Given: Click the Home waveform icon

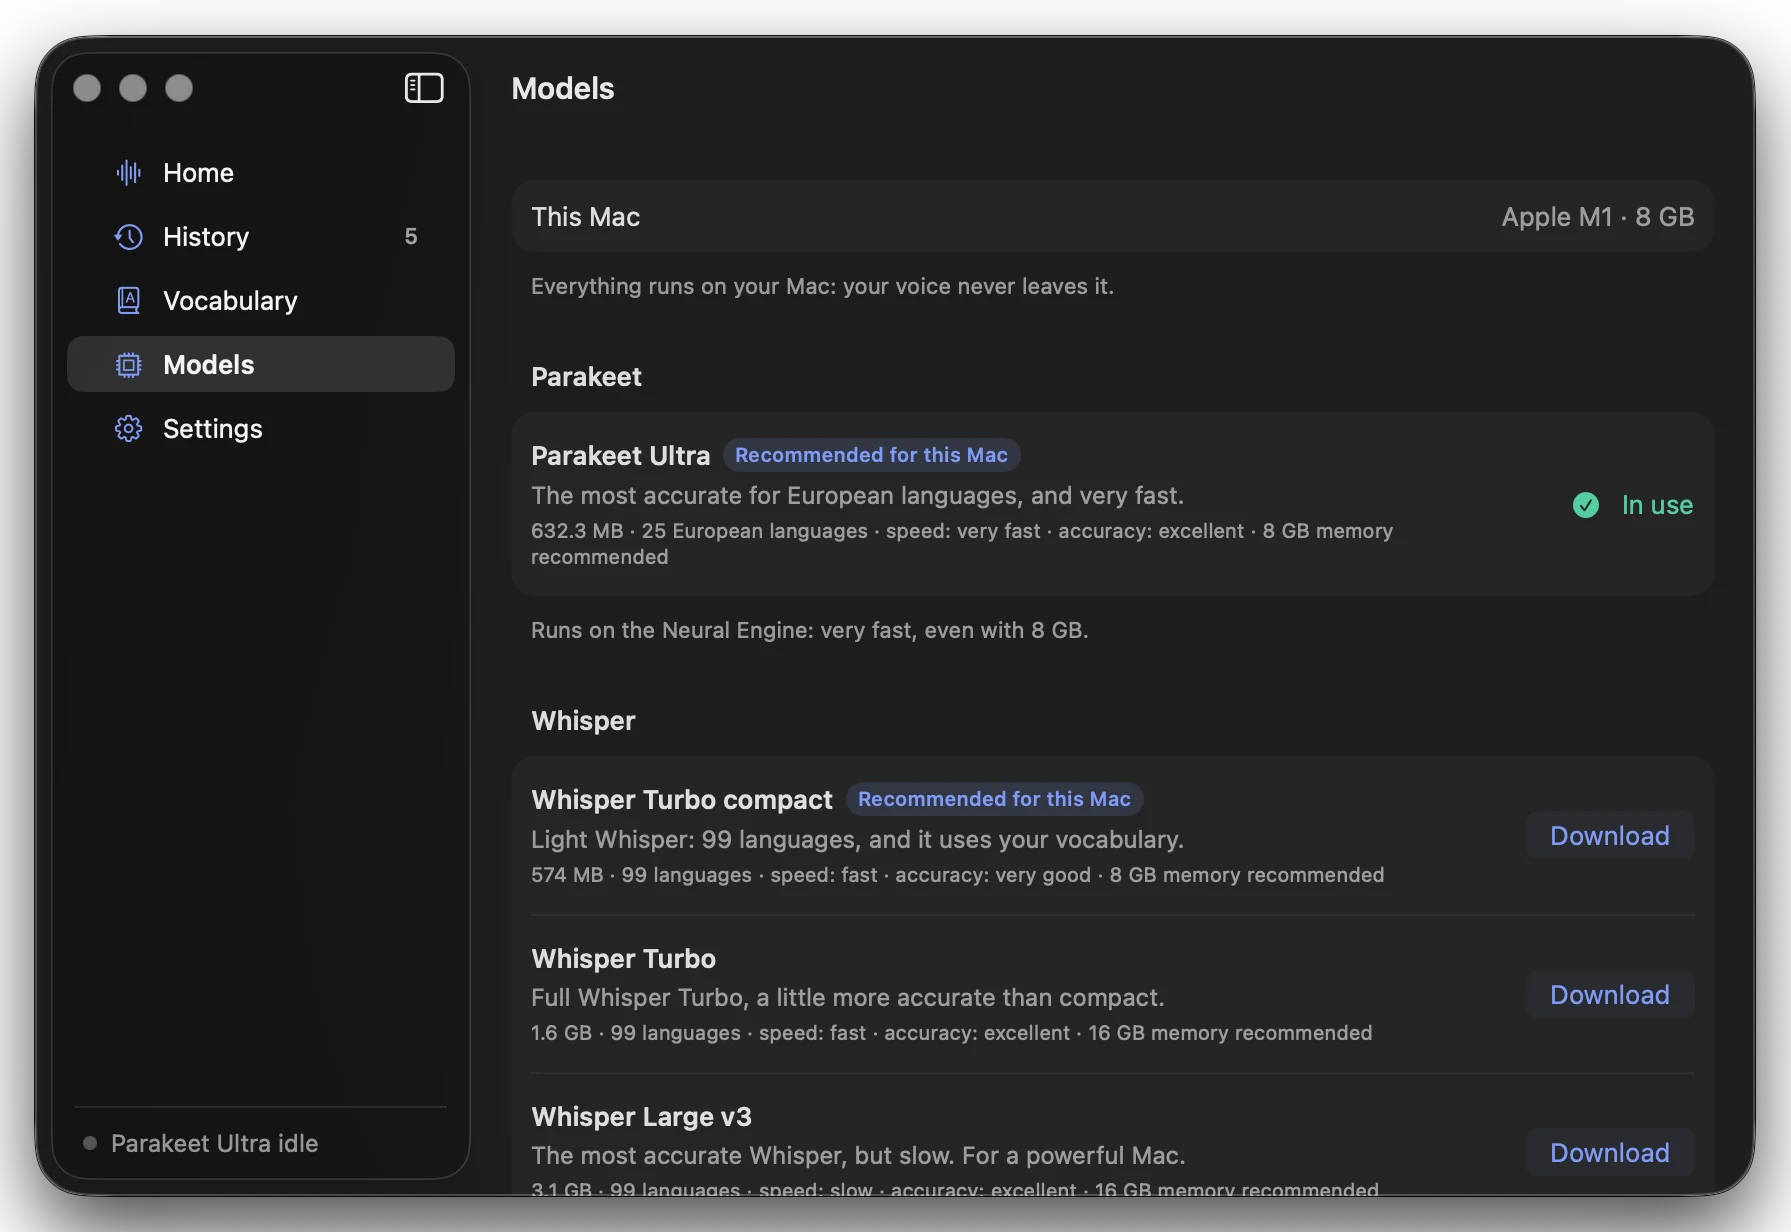Looking at the screenshot, I should (129, 173).
